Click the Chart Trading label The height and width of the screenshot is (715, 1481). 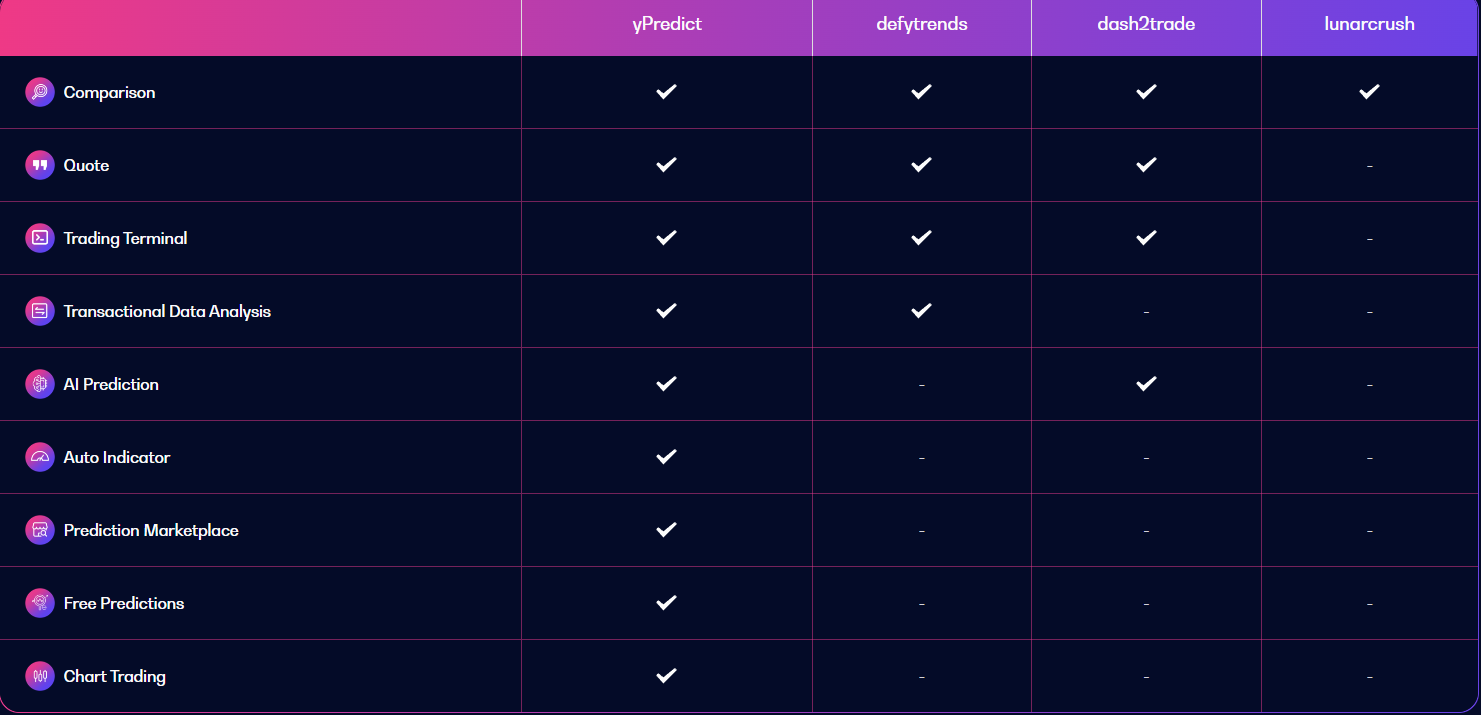[115, 676]
